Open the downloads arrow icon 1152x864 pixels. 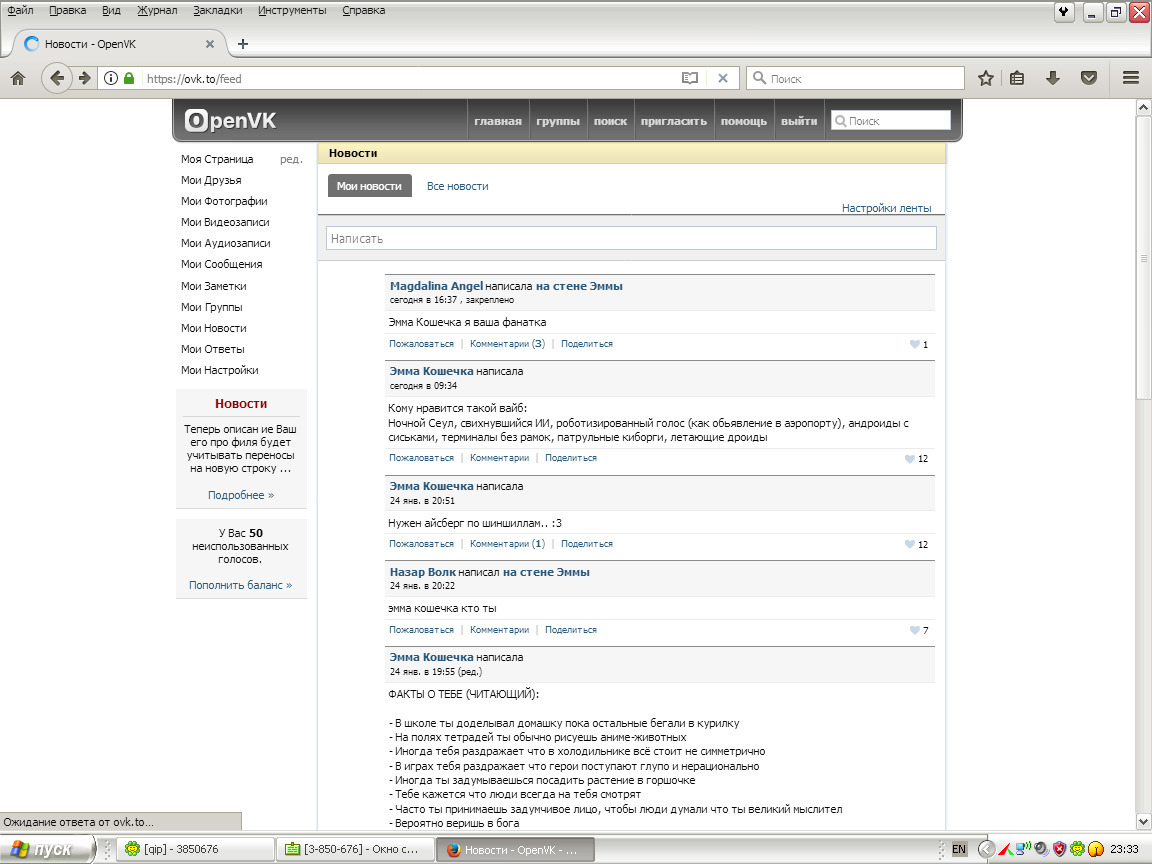click(1053, 78)
